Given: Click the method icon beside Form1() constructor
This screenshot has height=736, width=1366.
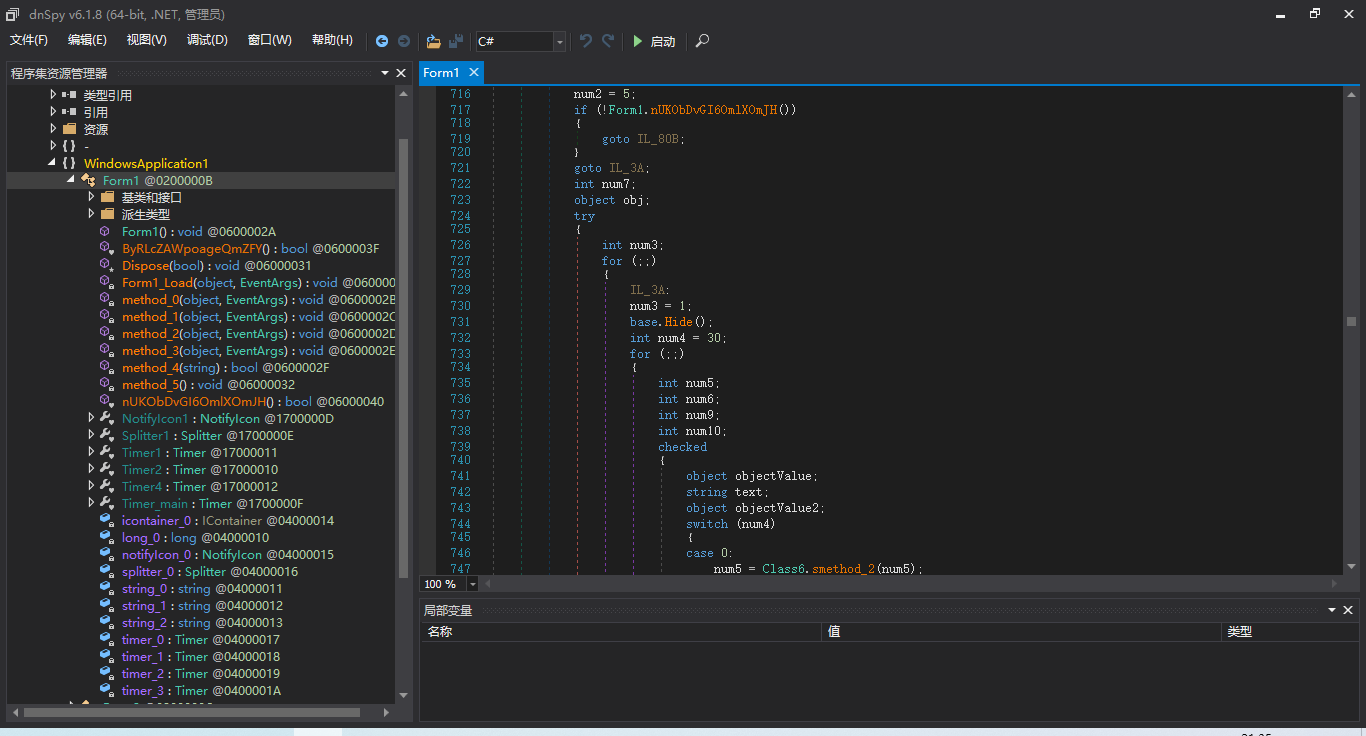Looking at the screenshot, I should coord(105,231).
